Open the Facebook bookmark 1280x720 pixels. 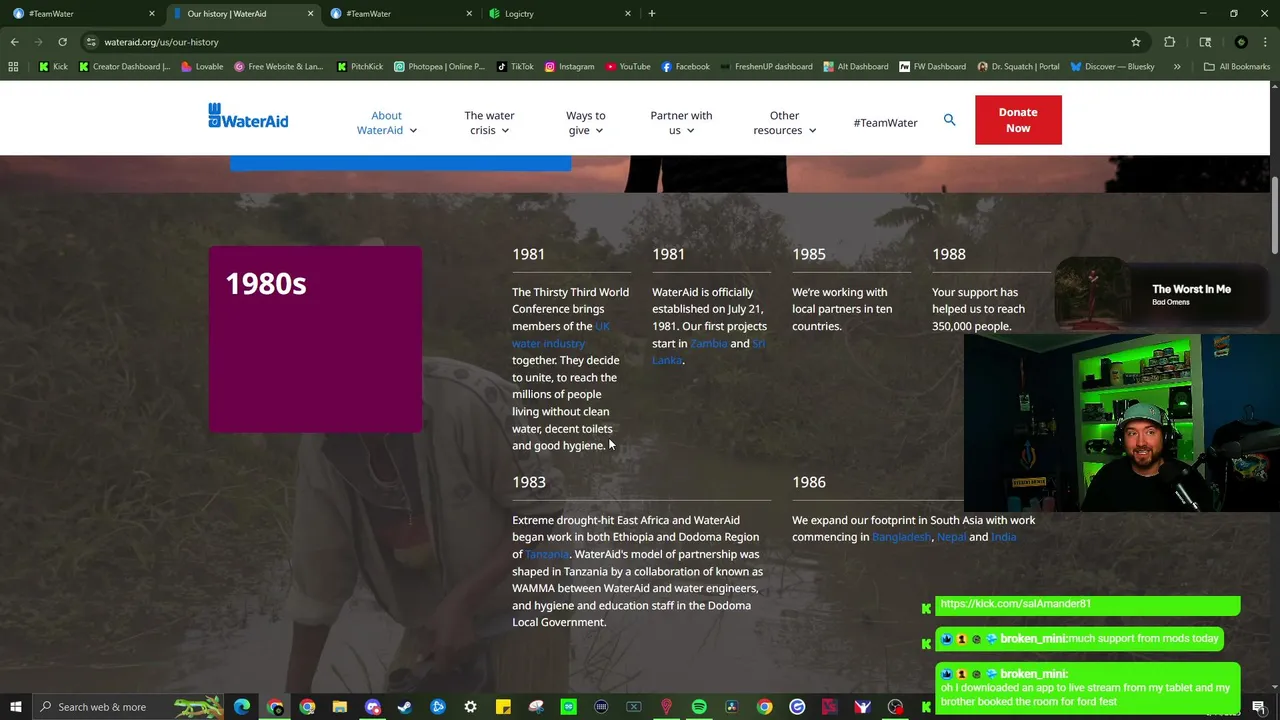(685, 67)
